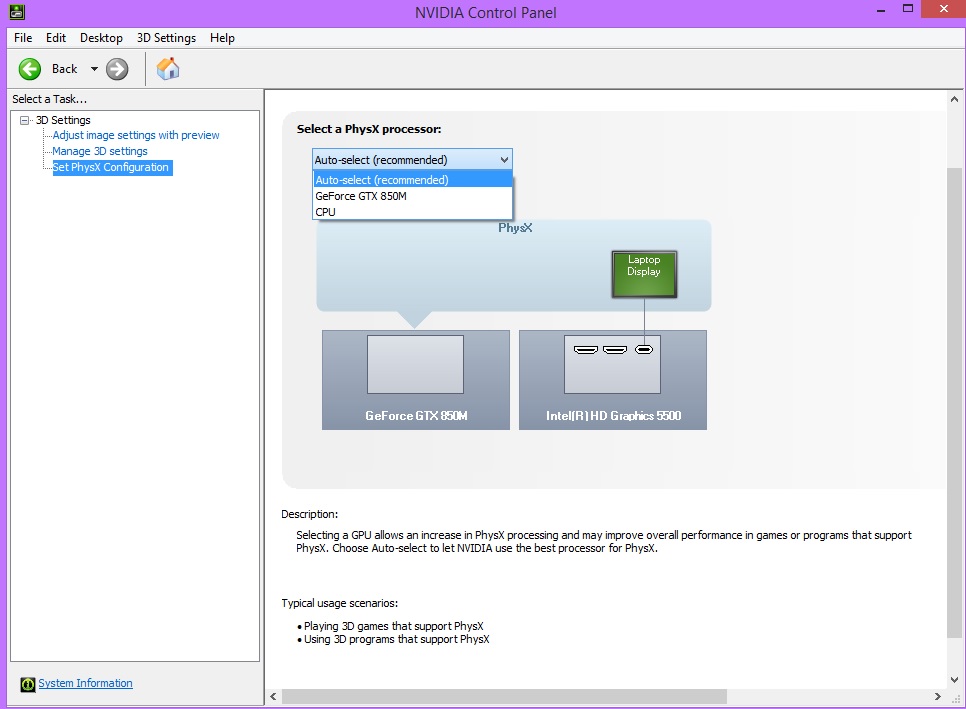Click horizontal scrollbar left arrow
The image size is (966, 709).
[x=274, y=696]
